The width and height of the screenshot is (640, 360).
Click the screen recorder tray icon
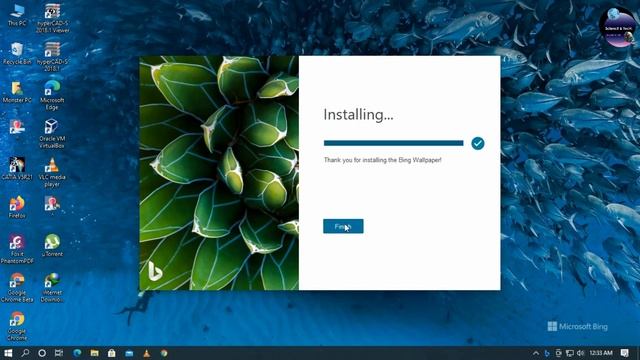[x=558, y=353]
